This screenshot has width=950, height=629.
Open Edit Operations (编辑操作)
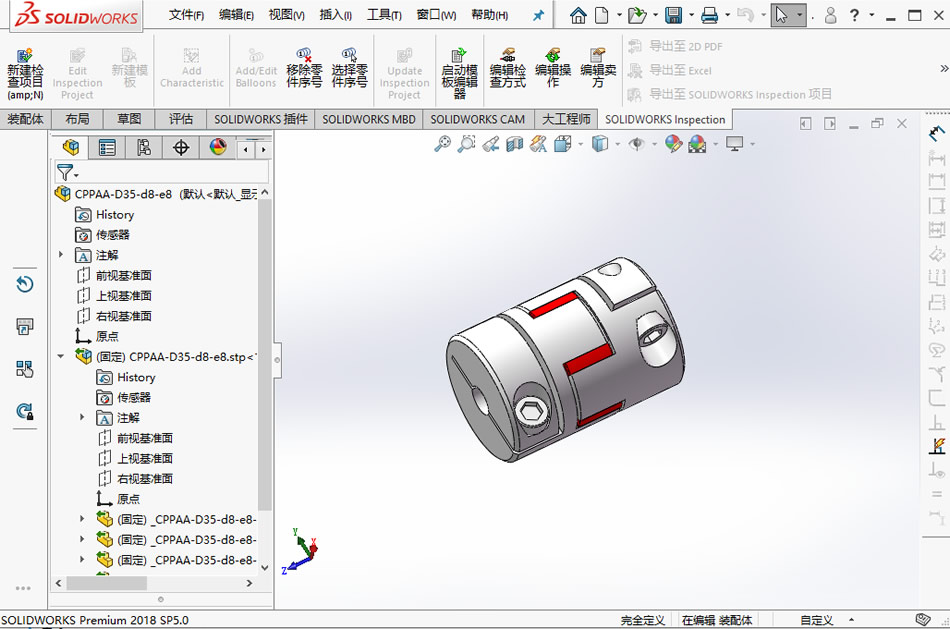[x=553, y=68]
